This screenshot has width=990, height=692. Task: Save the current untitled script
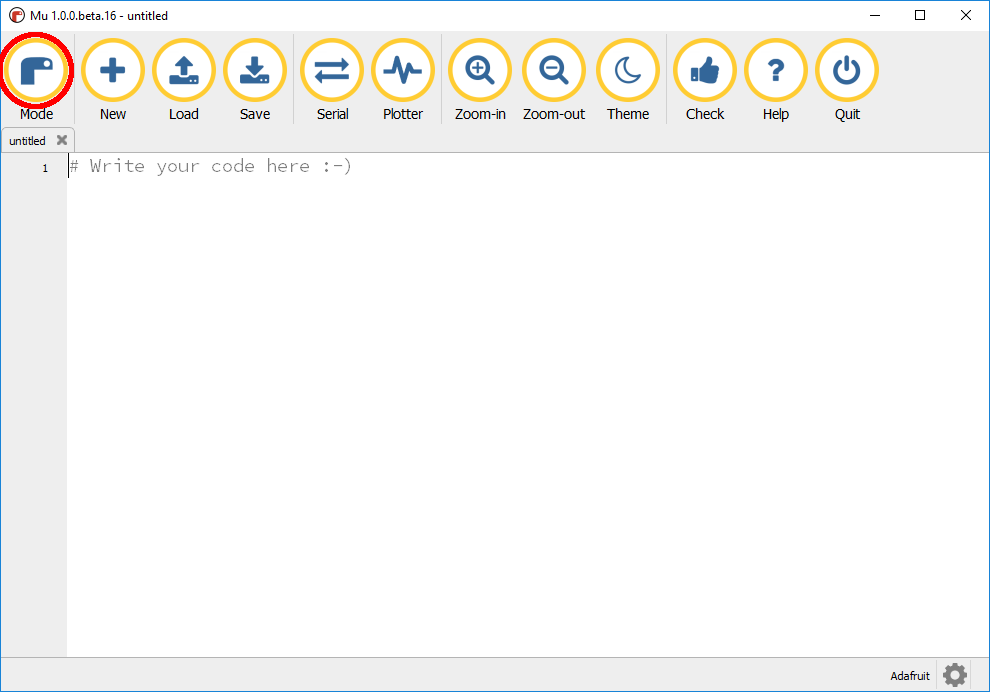255,71
